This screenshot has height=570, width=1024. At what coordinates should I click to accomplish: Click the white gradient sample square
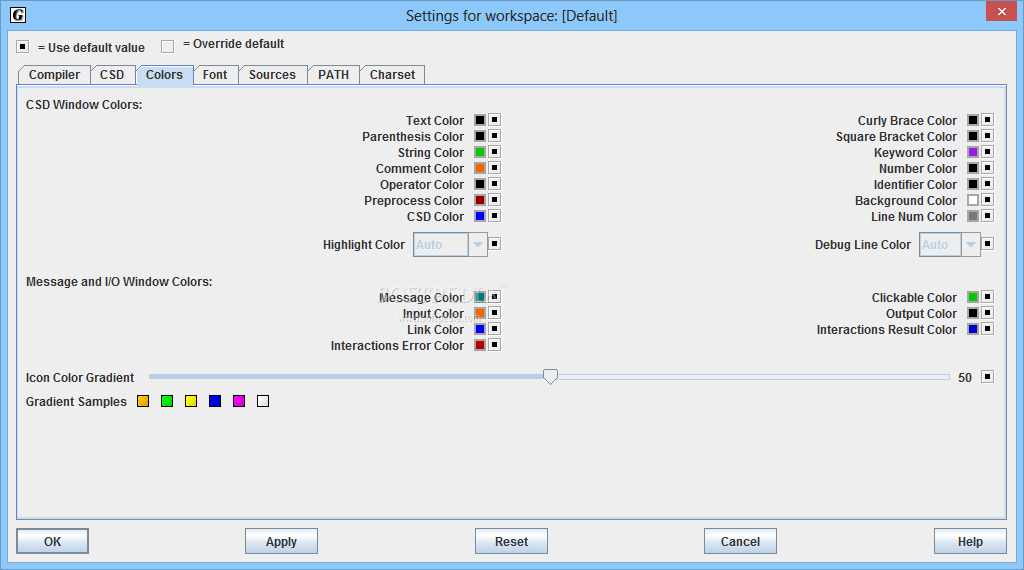pos(263,401)
